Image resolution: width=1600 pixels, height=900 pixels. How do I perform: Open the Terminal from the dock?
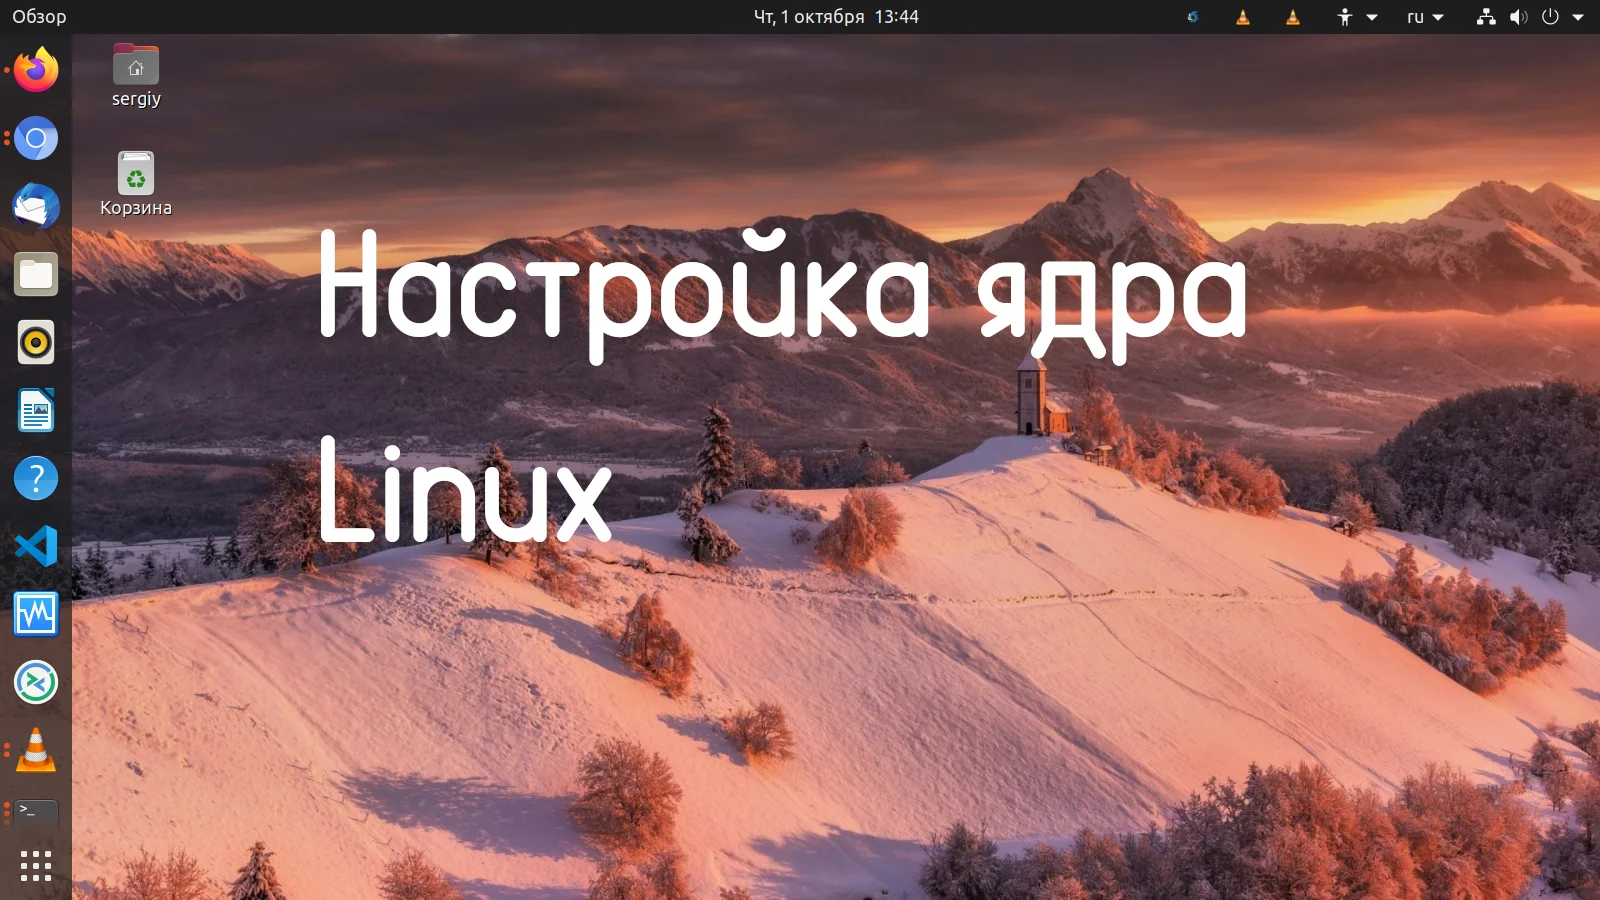[36, 812]
